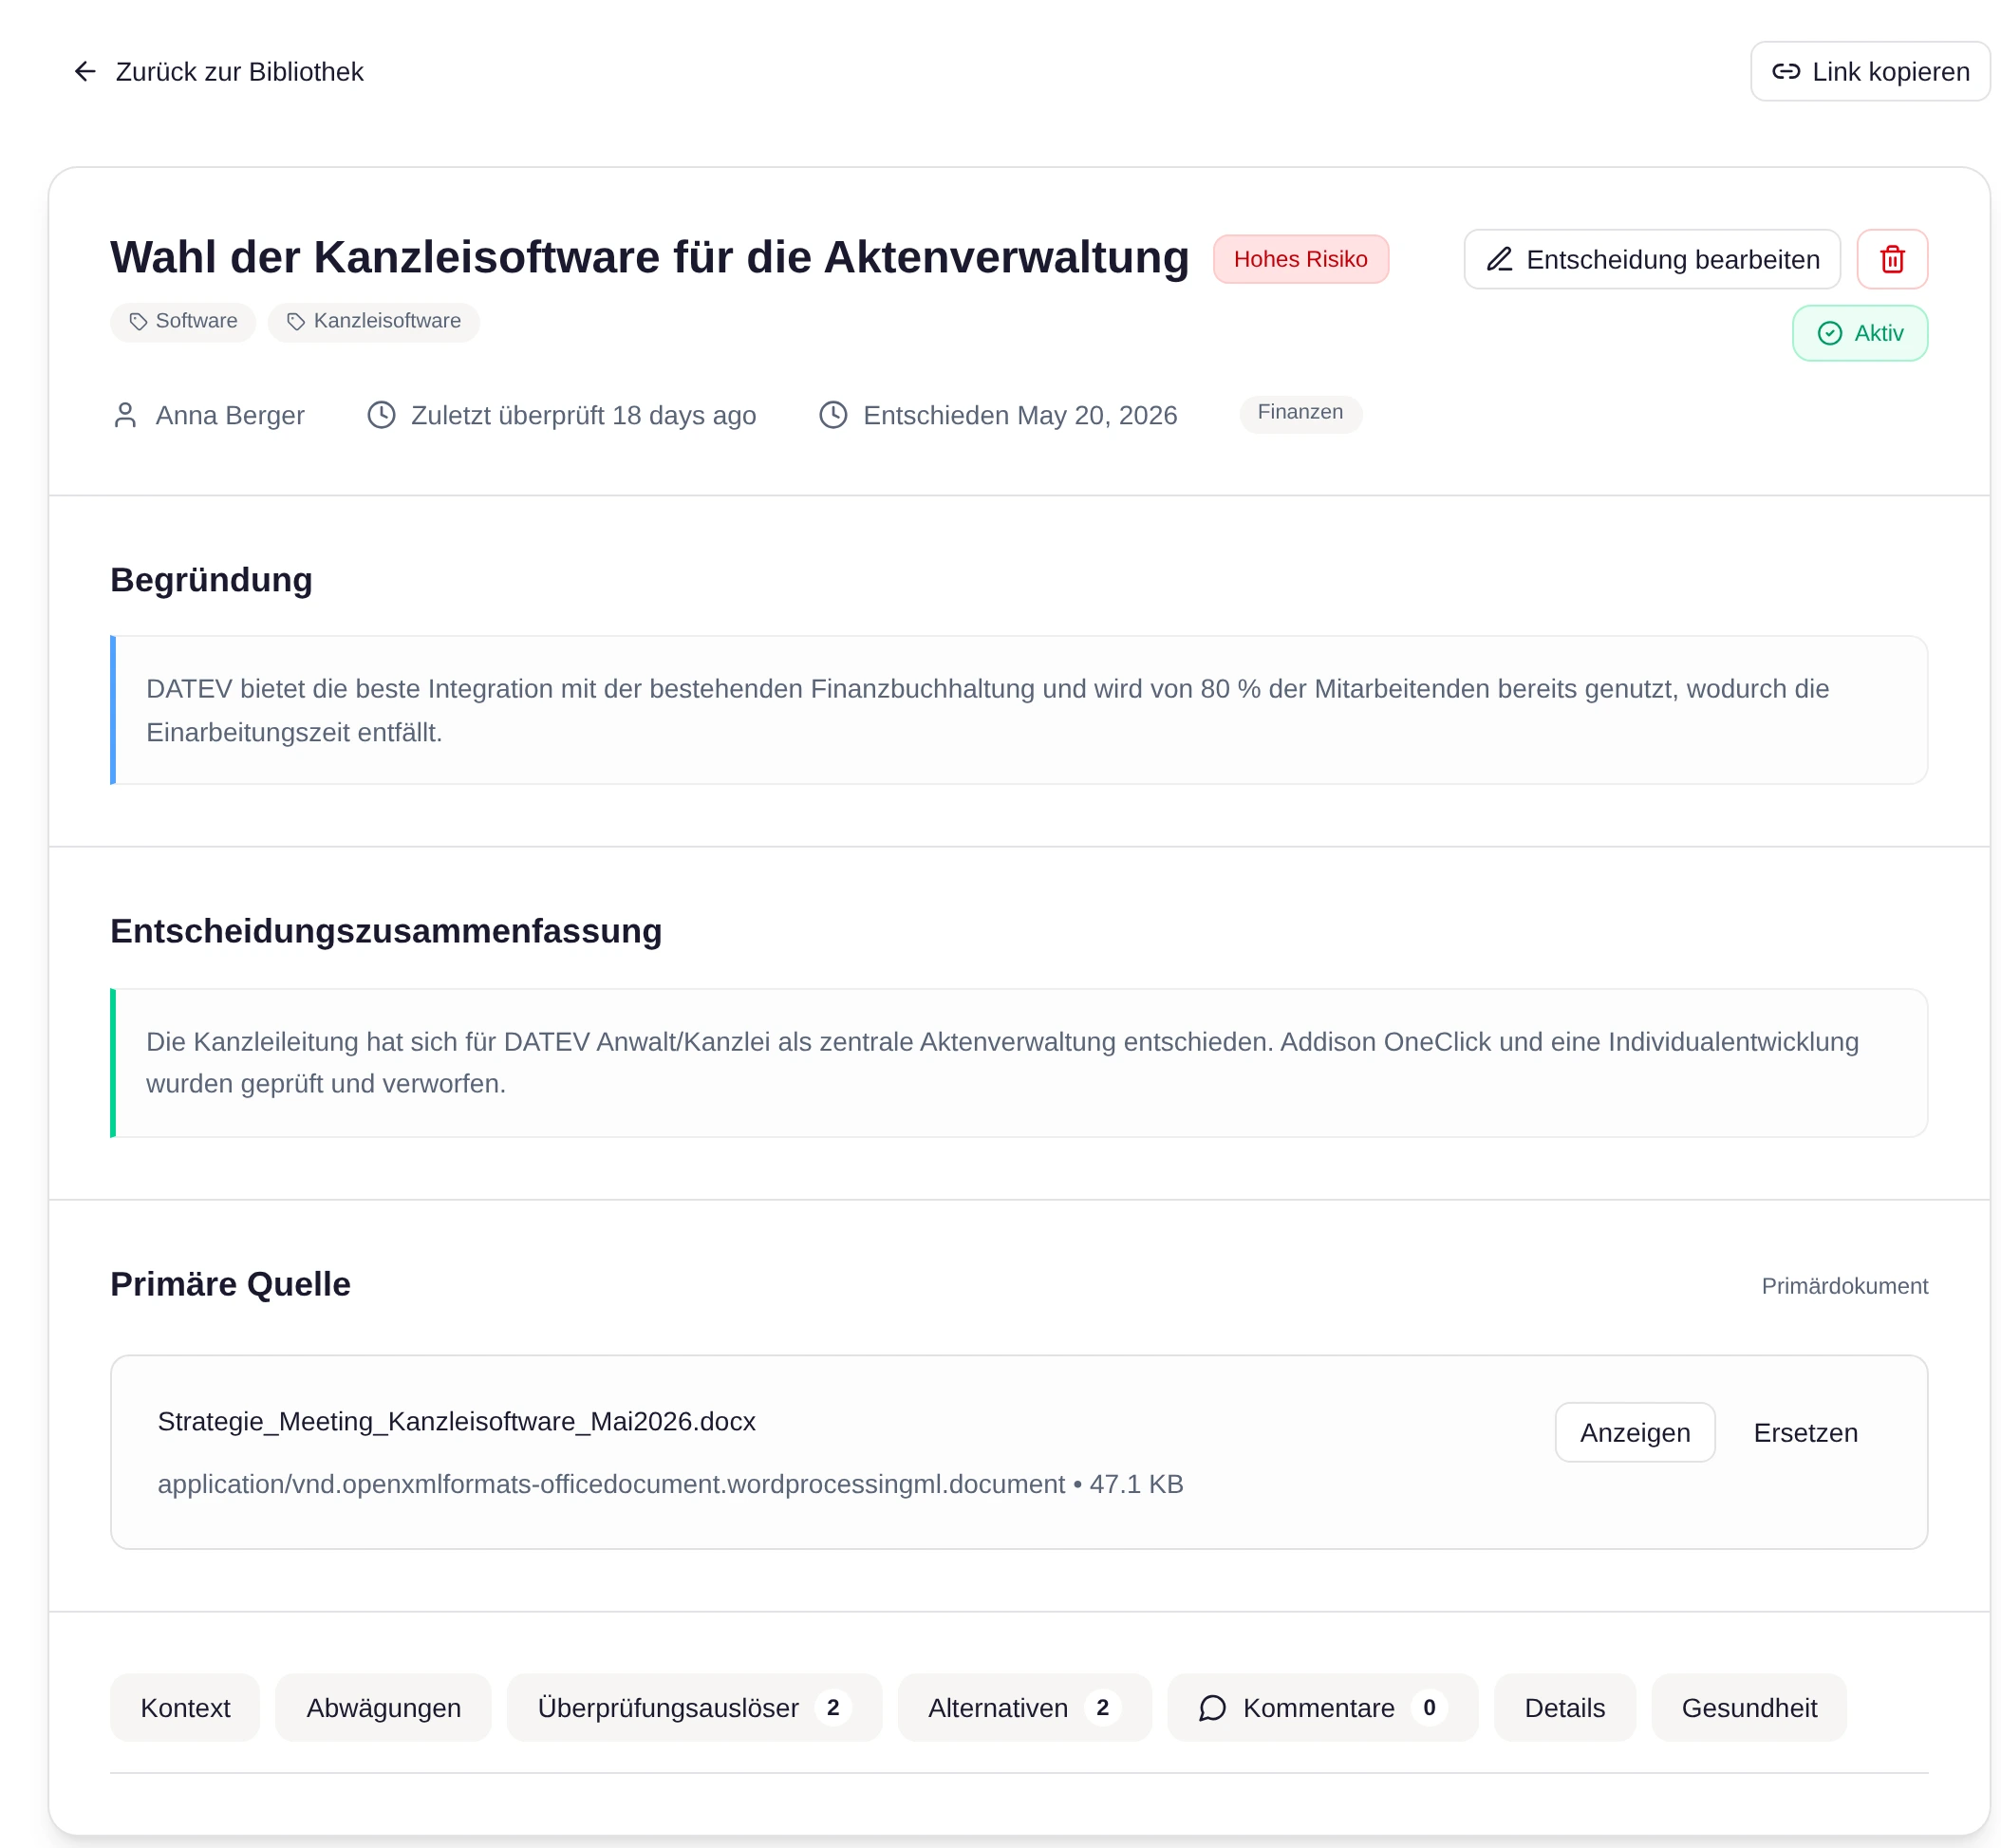Click the clock icon by Entschieden
This screenshot has width=2001, height=1848.
click(x=833, y=415)
